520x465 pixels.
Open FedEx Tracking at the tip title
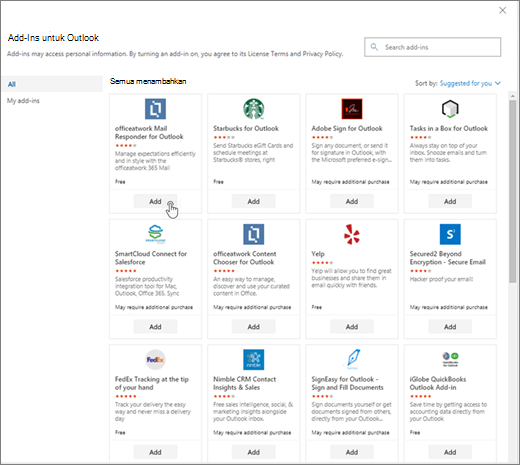click(x=152, y=383)
